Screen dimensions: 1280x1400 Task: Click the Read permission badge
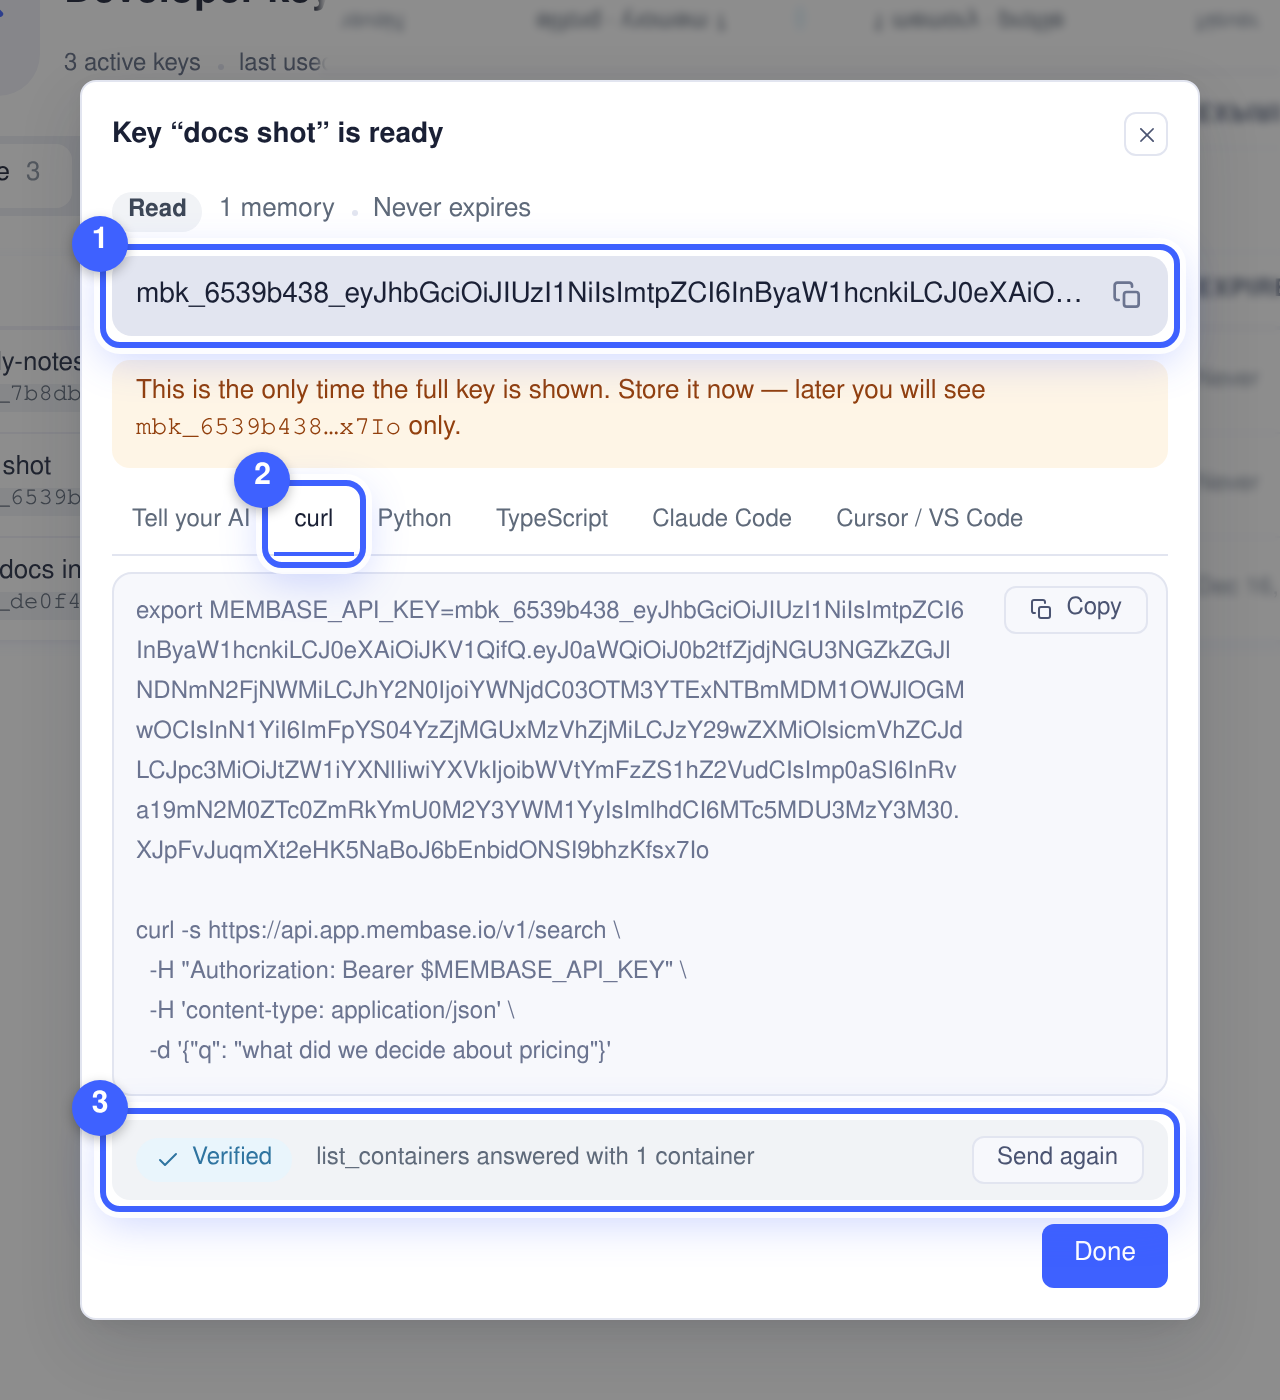pos(157,209)
